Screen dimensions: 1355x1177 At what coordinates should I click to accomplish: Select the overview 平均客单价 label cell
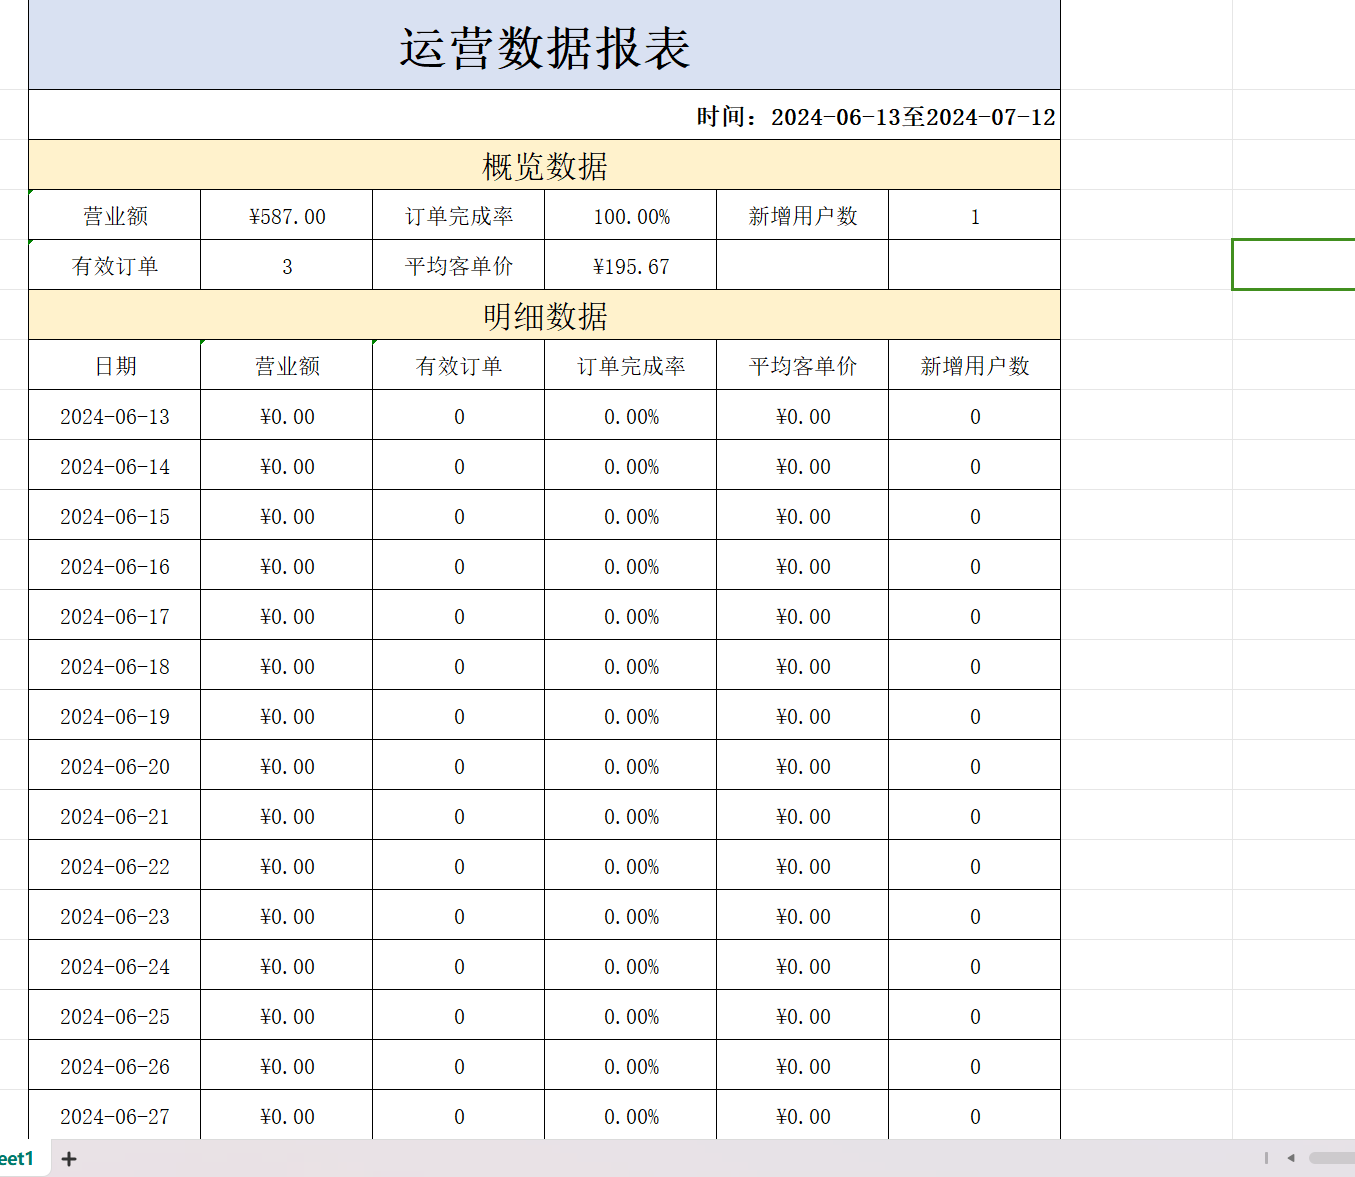pos(459,265)
